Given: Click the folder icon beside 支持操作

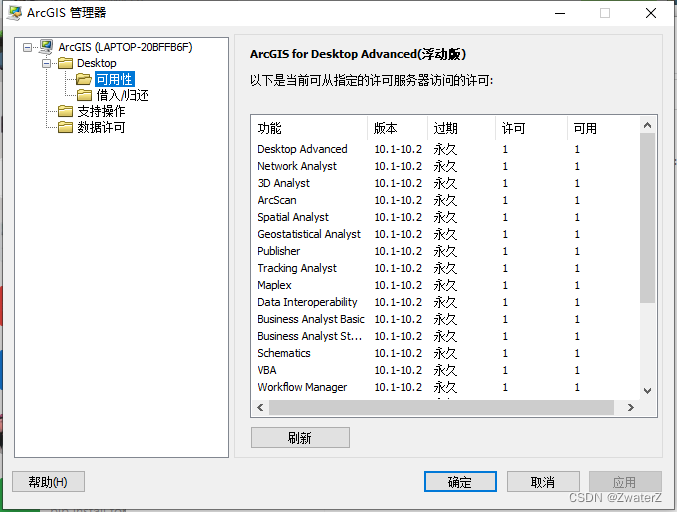Looking at the screenshot, I should coord(66,111).
